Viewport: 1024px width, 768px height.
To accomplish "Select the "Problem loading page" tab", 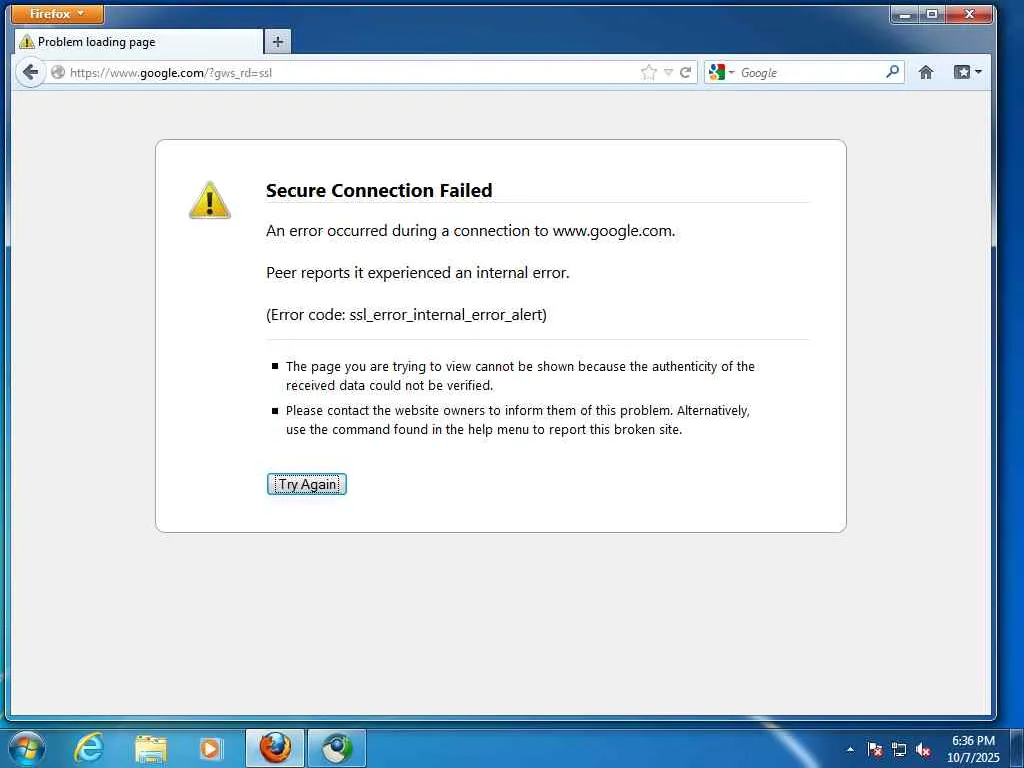I will tap(138, 42).
